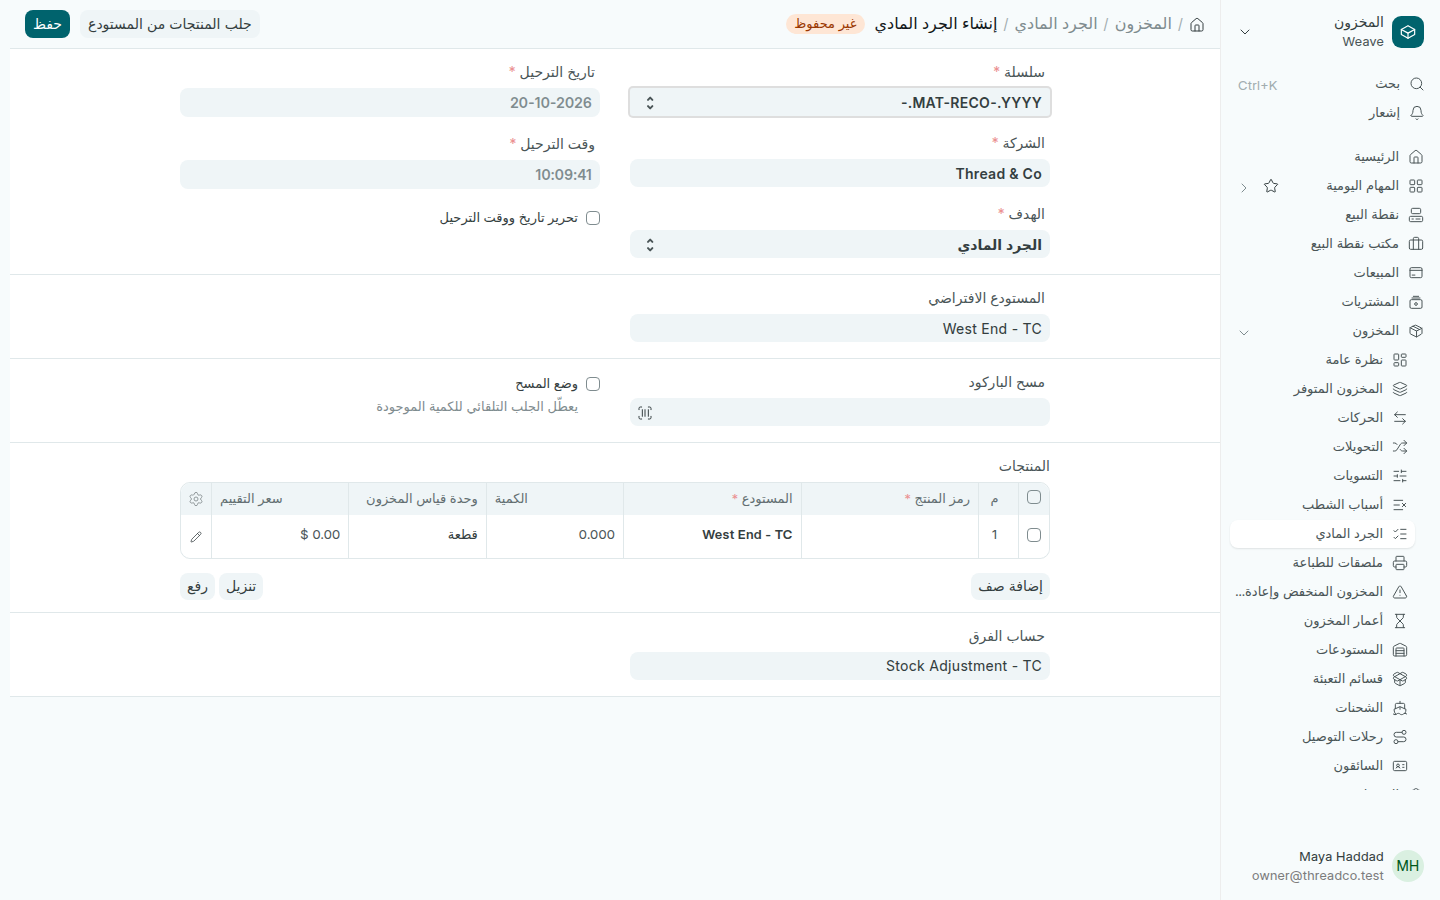
Task: Open the سلسلة naming series dropdown
Action: [x=840, y=102]
